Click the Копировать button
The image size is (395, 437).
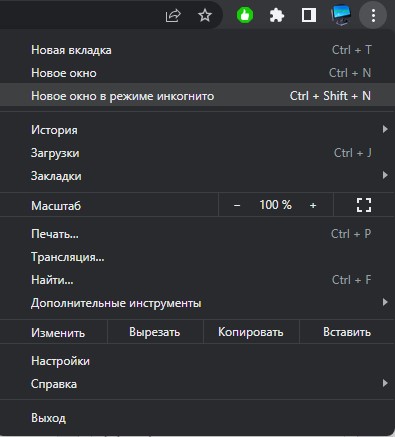point(251,332)
